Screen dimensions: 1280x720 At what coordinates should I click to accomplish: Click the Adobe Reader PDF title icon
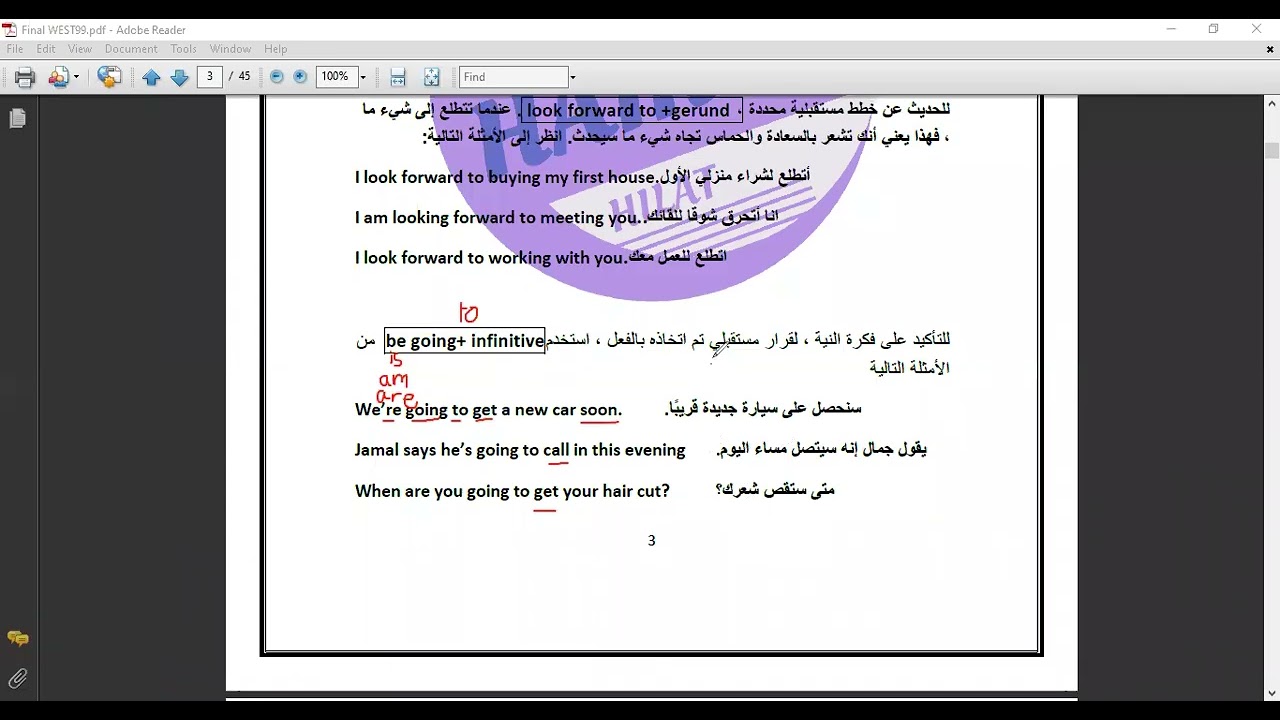point(10,30)
